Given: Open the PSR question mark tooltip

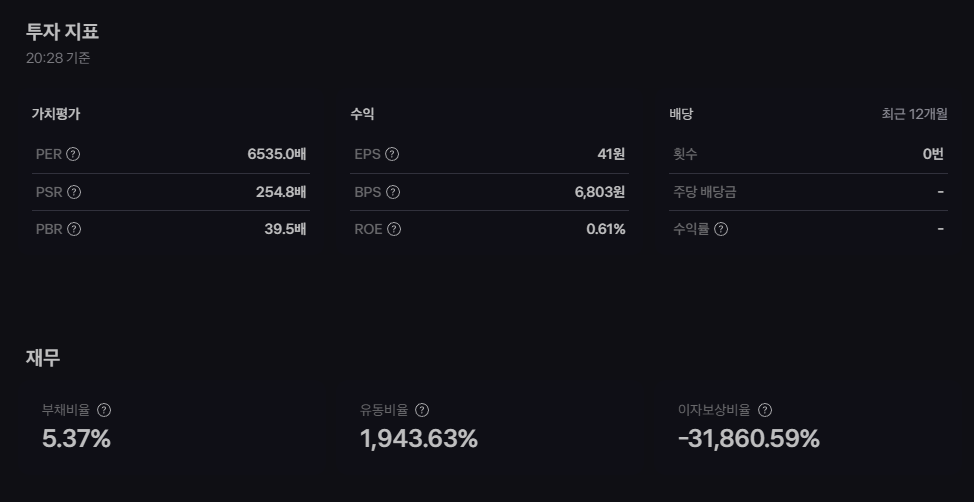Looking at the screenshot, I should pyautogui.click(x=74, y=192).
